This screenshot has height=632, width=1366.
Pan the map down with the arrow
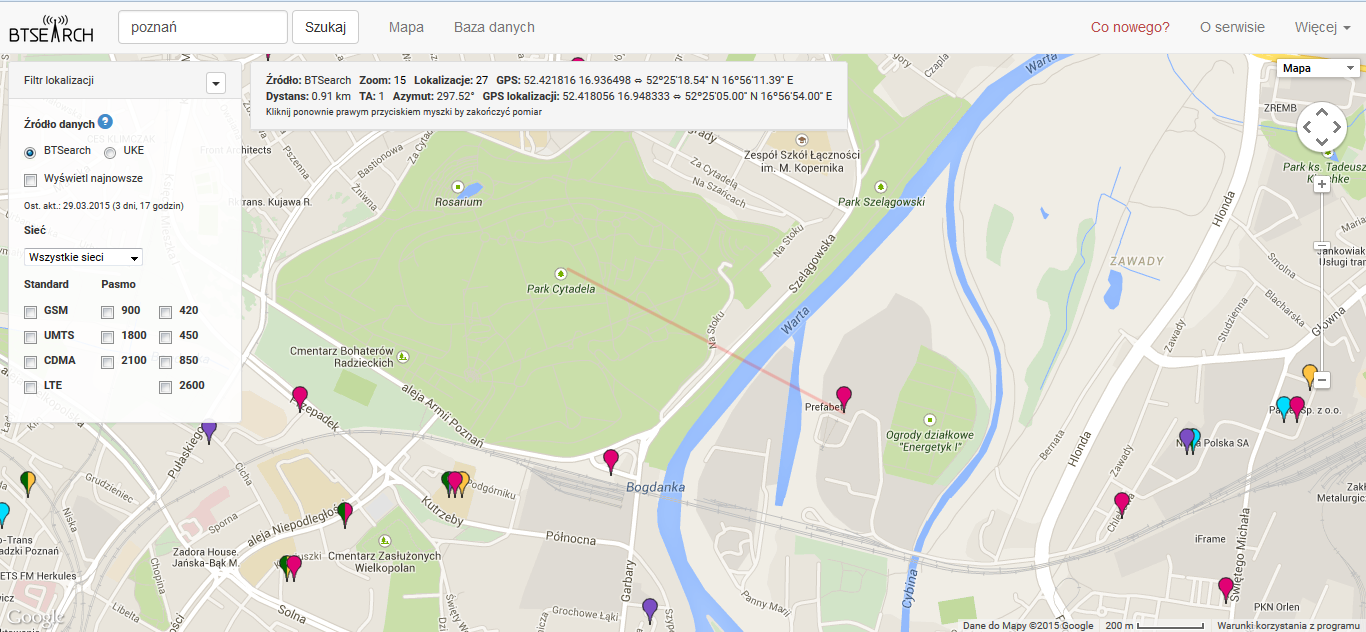coord(1322,142)
